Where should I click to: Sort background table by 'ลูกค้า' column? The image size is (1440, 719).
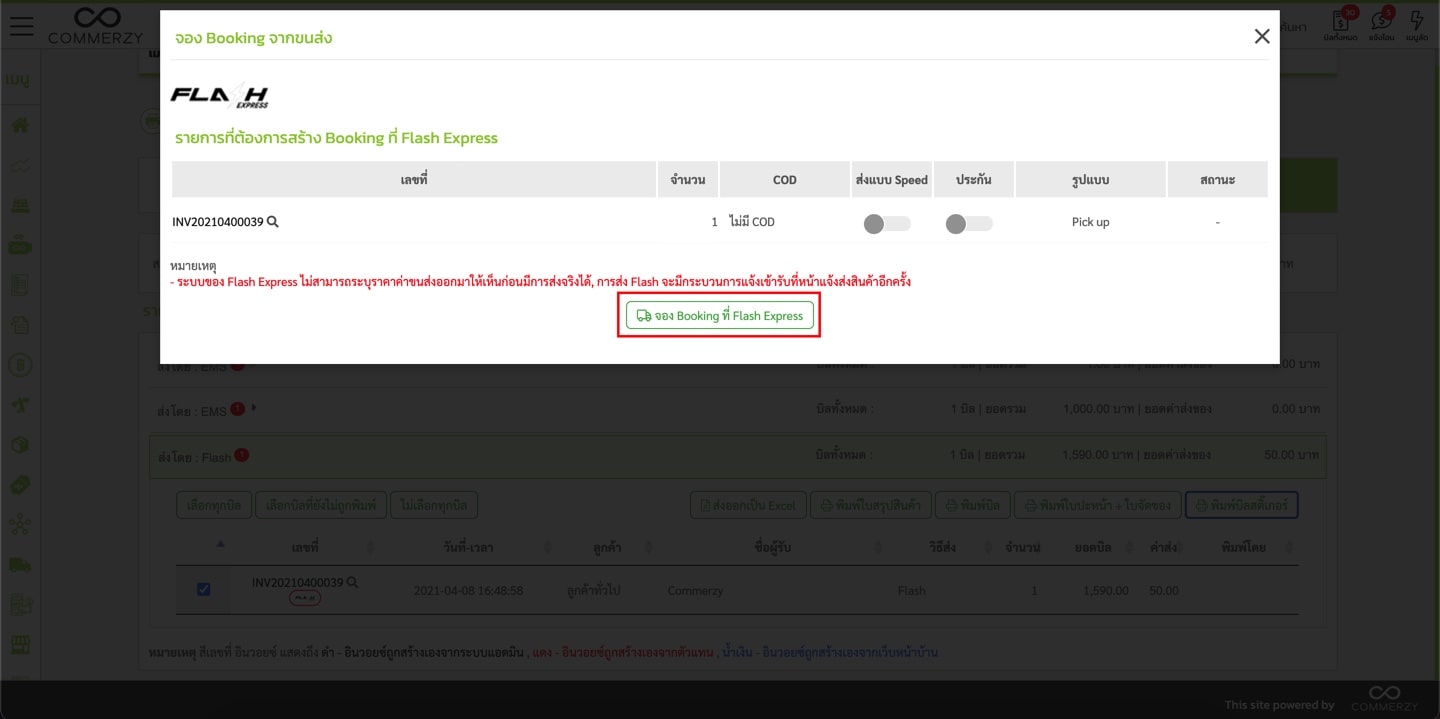tap(606, 547)
